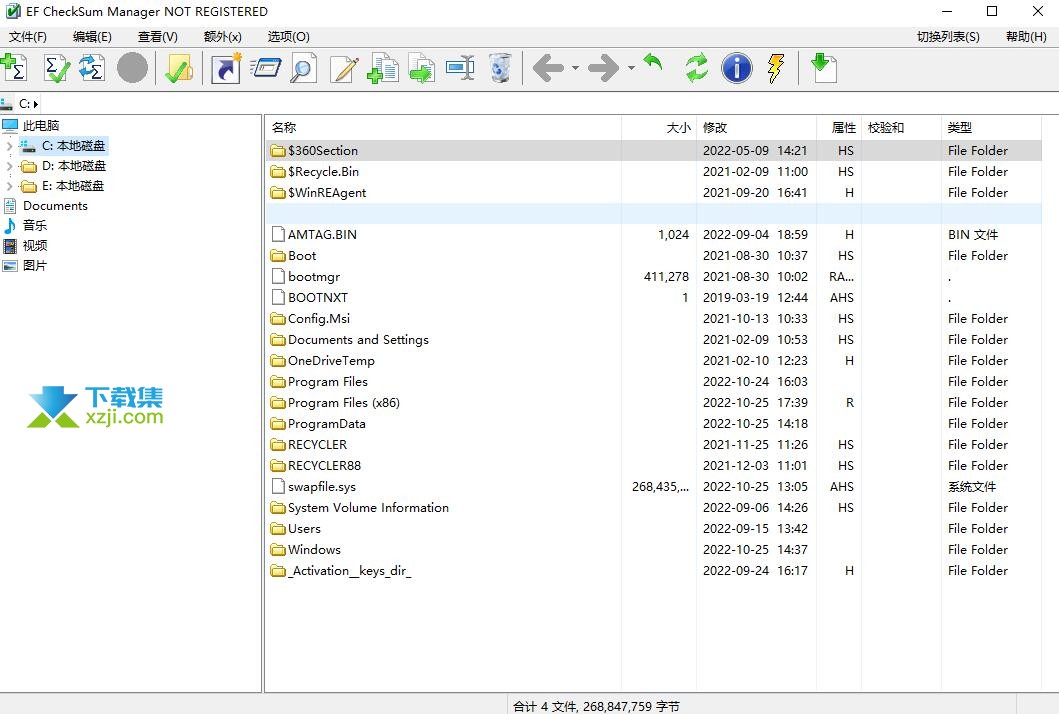This screenshot has width=1059, height=714.
Task: Select Documents in the folder tree
Action: coord(55,206)
